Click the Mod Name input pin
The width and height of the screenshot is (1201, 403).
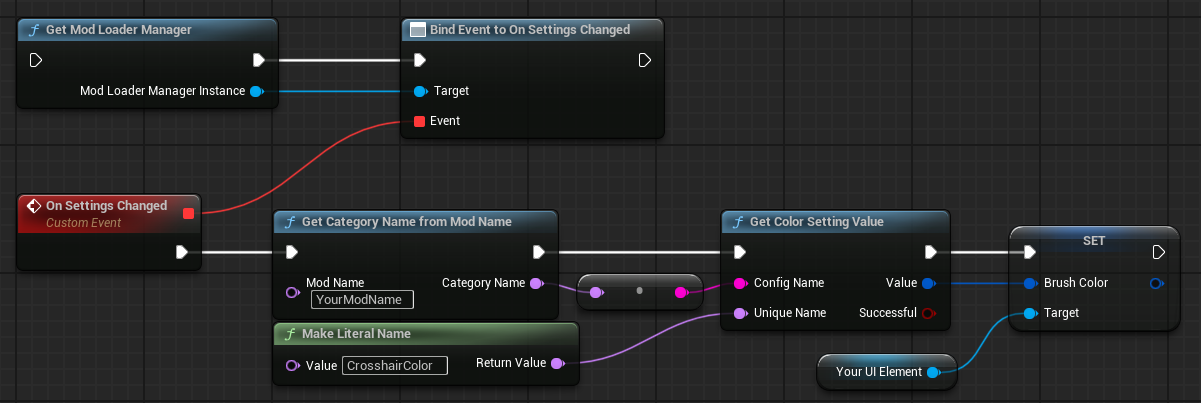[x=293, y=292]
